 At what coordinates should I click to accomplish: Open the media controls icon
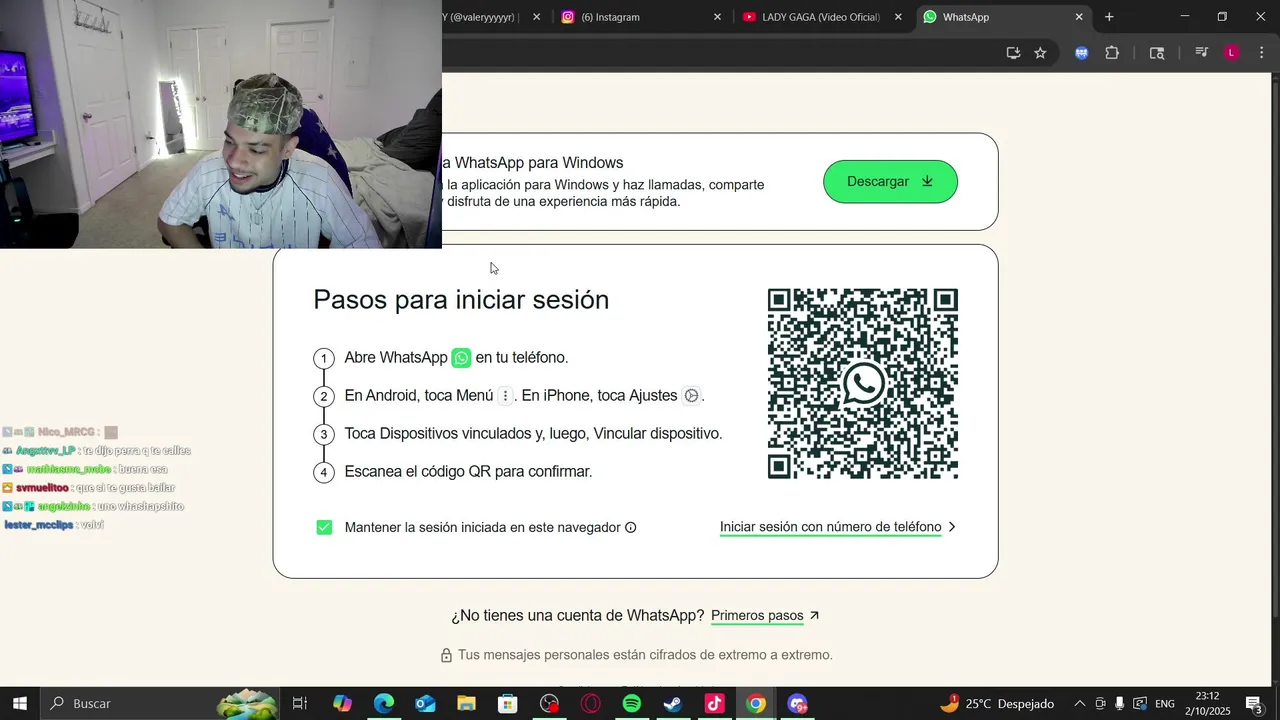coord(1202,53)
